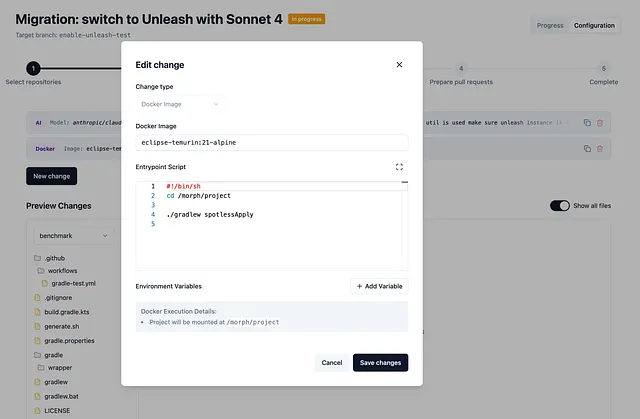Cancel the Edit change dialog
This screenshot has width=640, height=419.
(331, 363)
